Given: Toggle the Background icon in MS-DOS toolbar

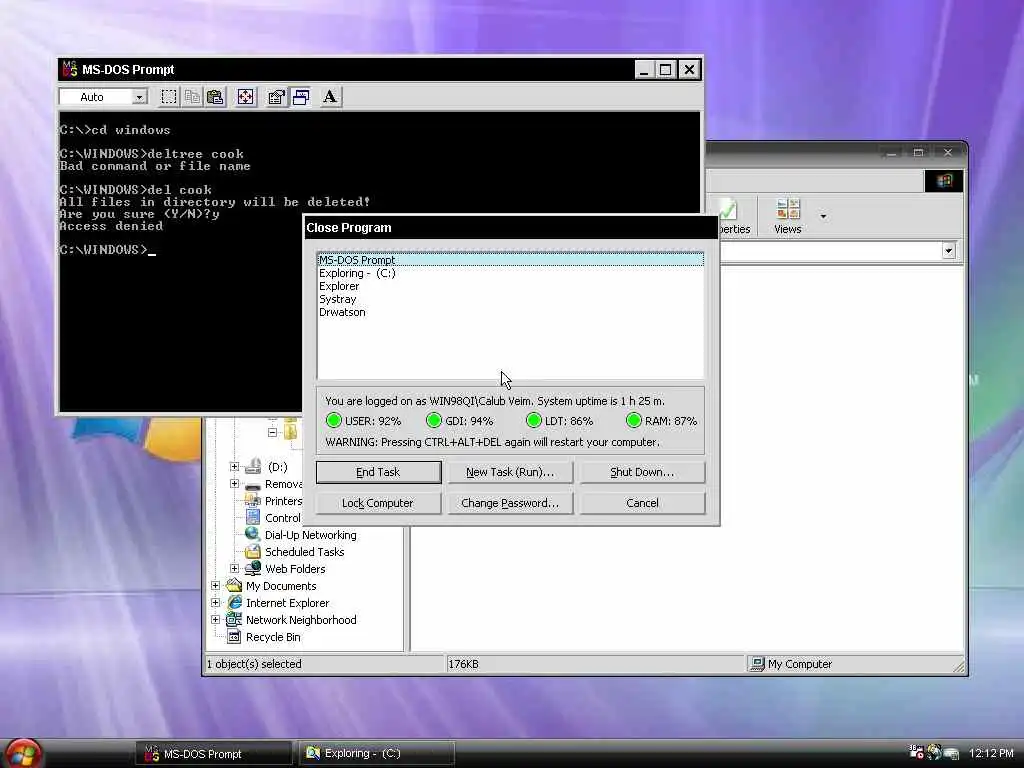Looking at the screenshot, I should (x=300, y=97).
